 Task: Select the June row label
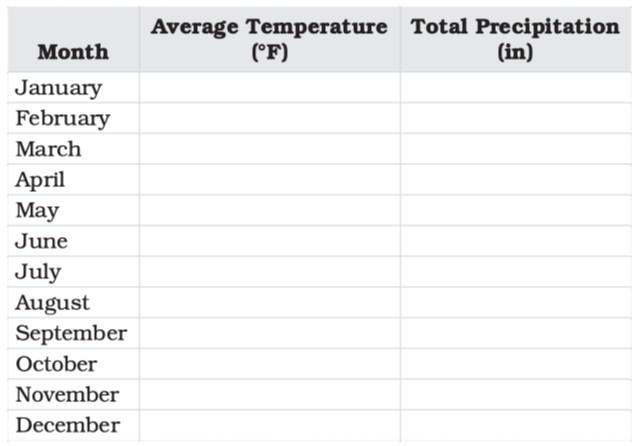tap(41, 241)
